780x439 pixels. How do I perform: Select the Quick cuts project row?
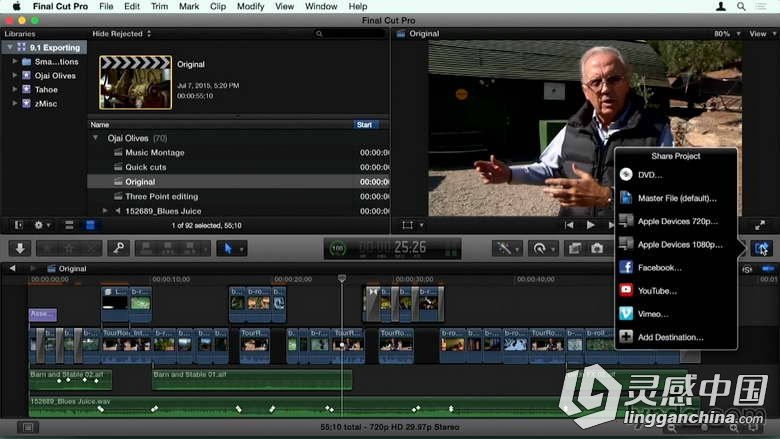coord(238,167)
